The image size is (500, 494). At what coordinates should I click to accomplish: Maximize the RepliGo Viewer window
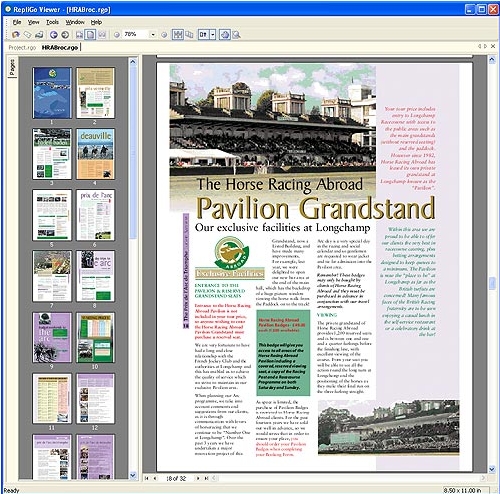point(482,9)
